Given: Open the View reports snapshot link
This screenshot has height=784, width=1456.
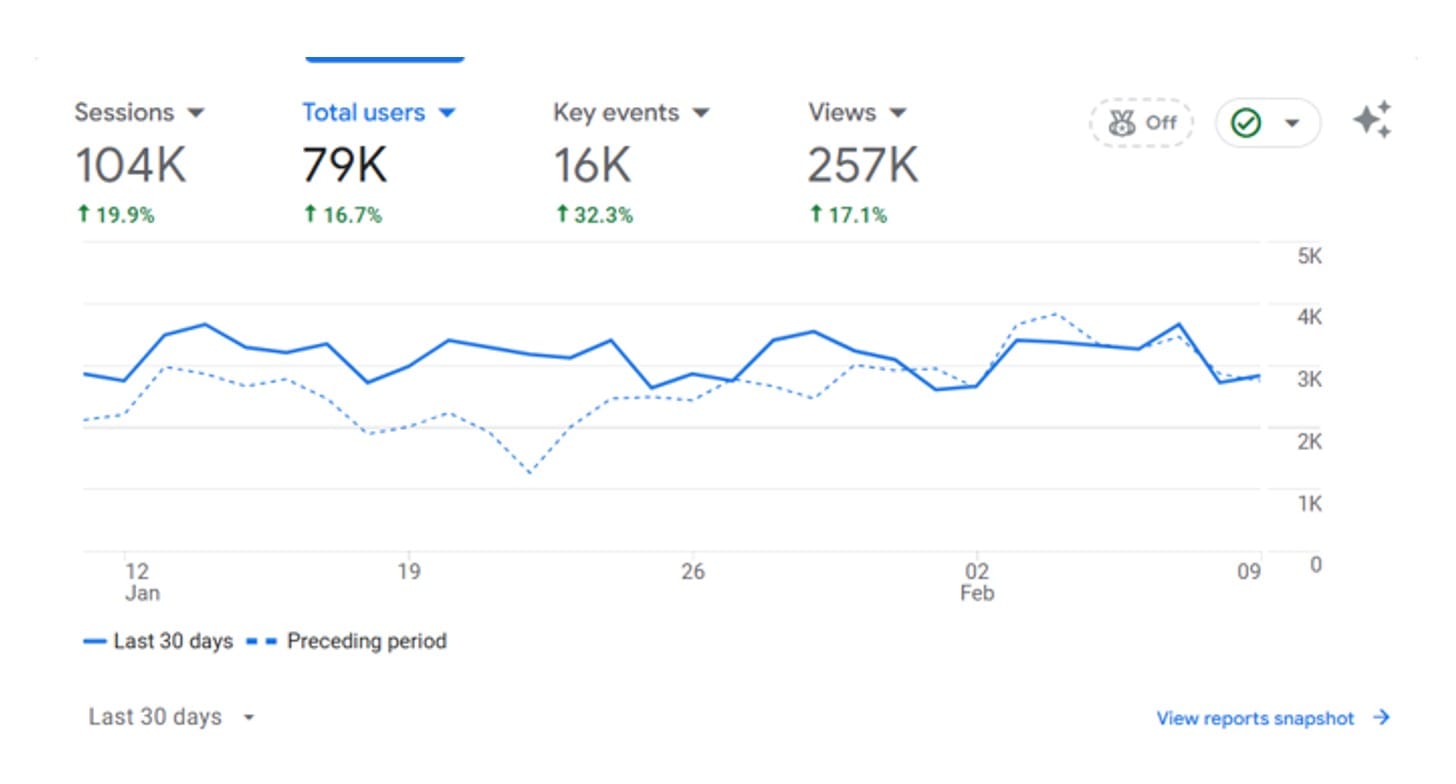Looking at the screenshot, I should (1254, 718).
